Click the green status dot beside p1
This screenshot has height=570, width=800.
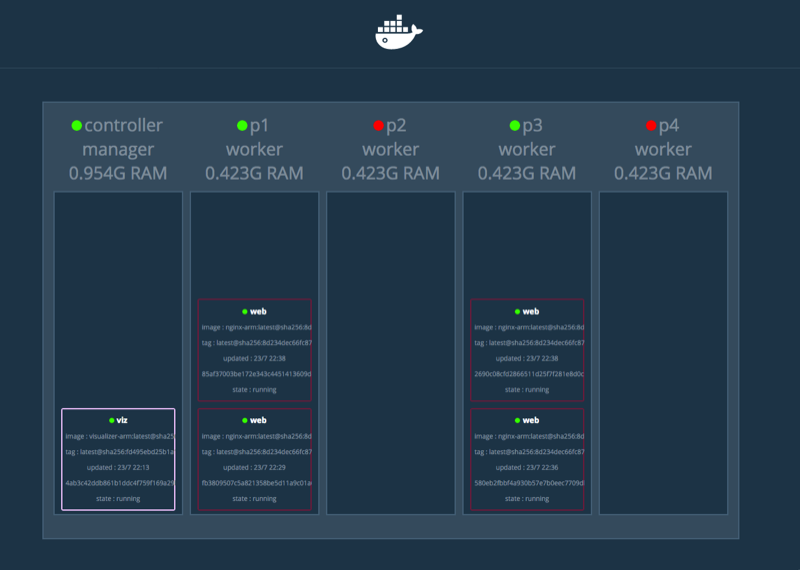(x=242, y=126)
